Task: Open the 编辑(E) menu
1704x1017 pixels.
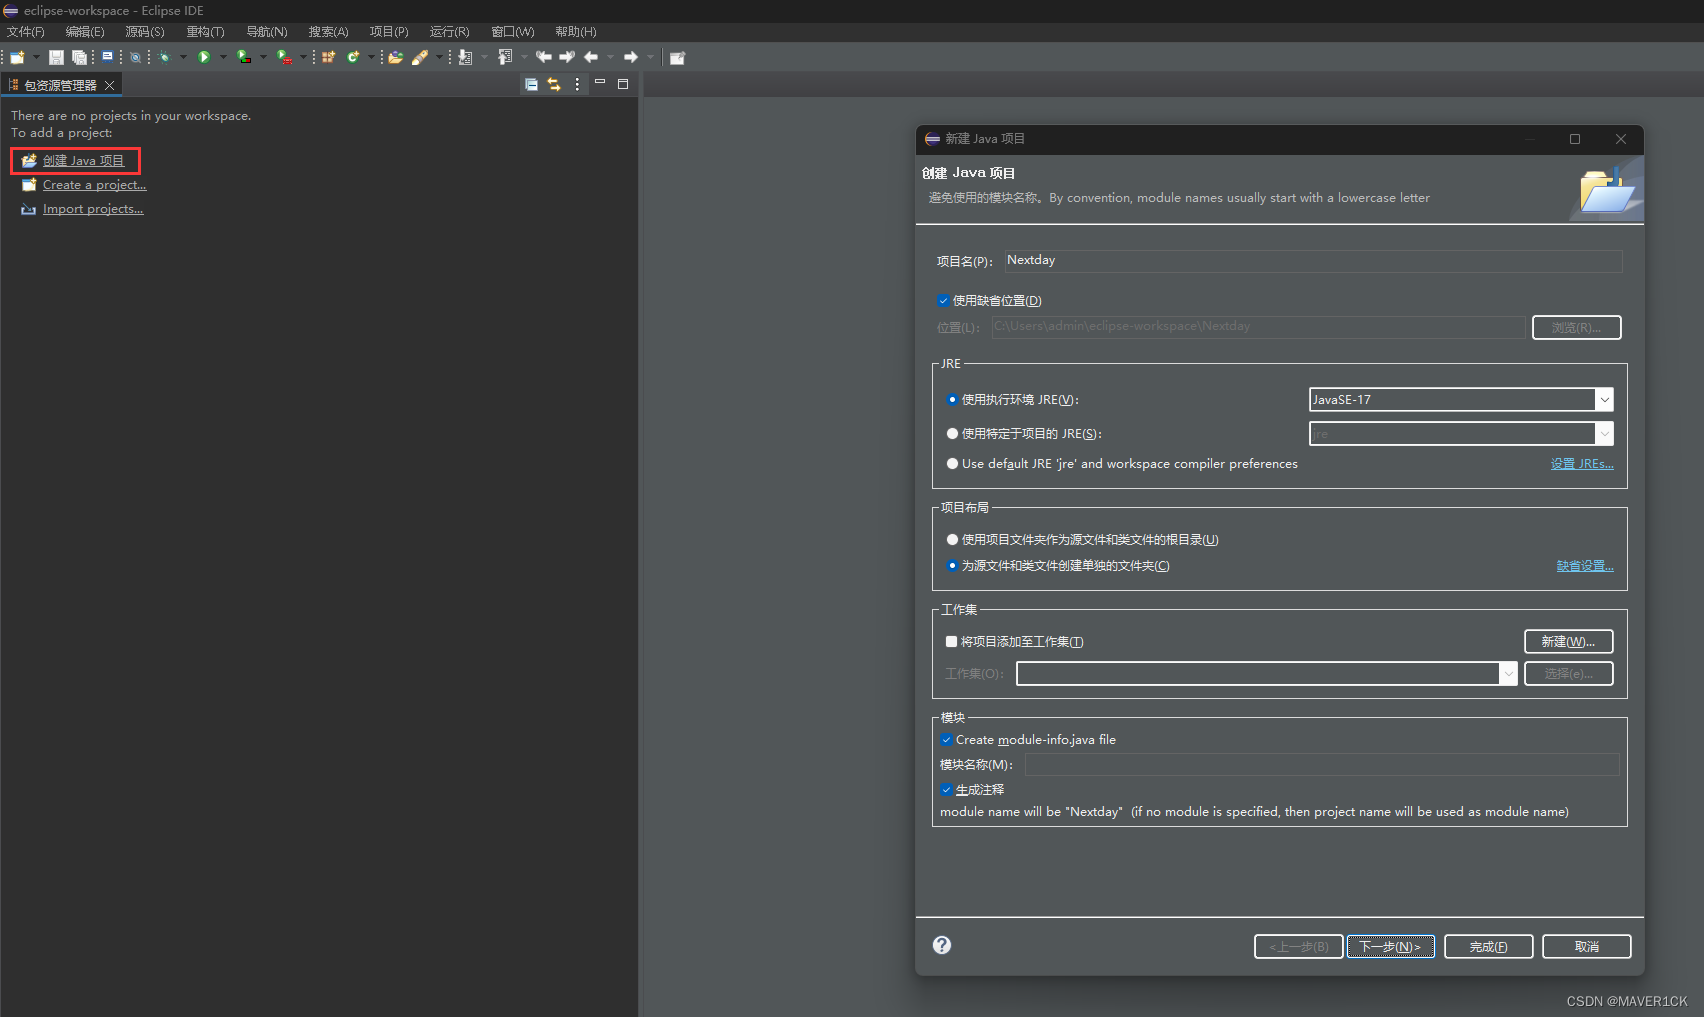Action: coord(85,32)
